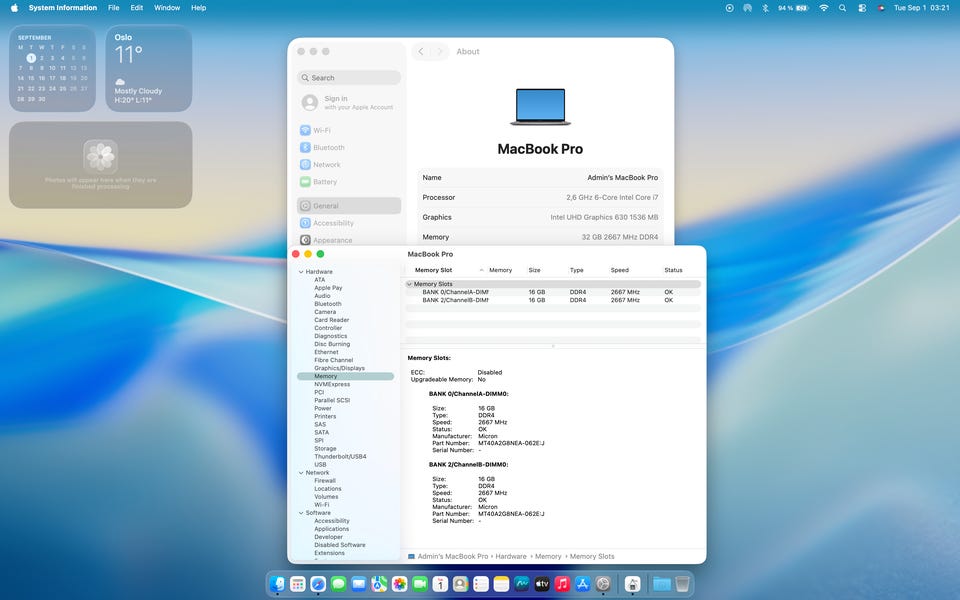960x600 pixels.
Task: Collapse the Memory Slots group row
Action: point(409,284)
